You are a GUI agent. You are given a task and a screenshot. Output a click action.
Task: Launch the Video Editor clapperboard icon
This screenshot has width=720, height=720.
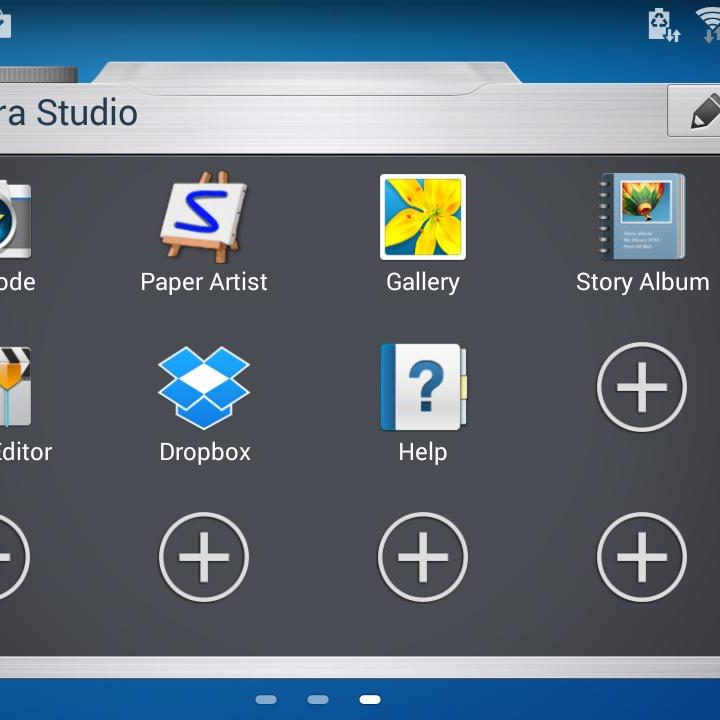[15, 387]
